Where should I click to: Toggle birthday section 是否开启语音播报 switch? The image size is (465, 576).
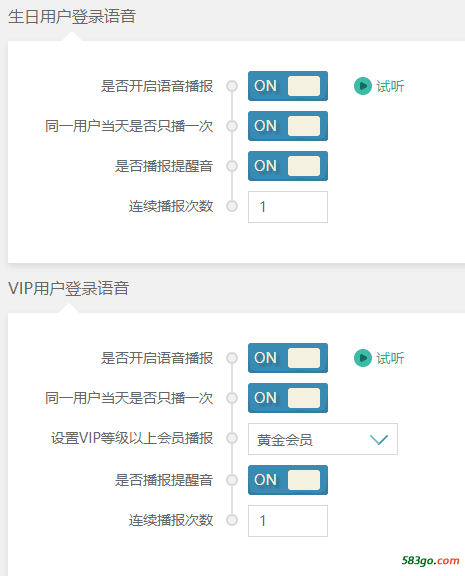(288, 86)
